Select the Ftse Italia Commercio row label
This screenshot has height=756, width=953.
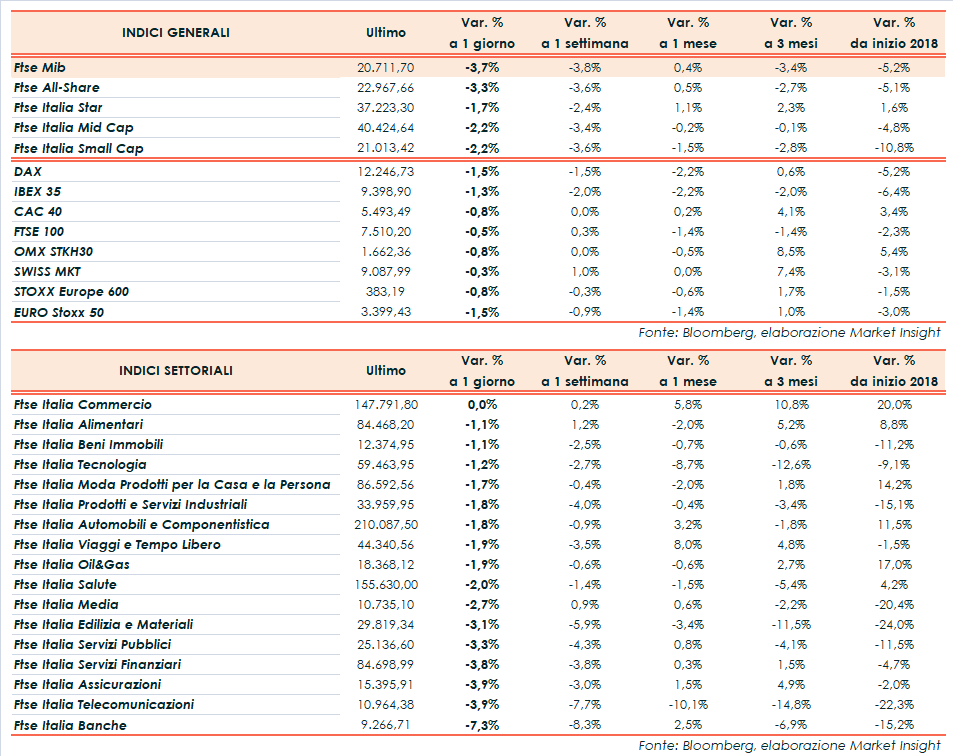pos(83,404)
